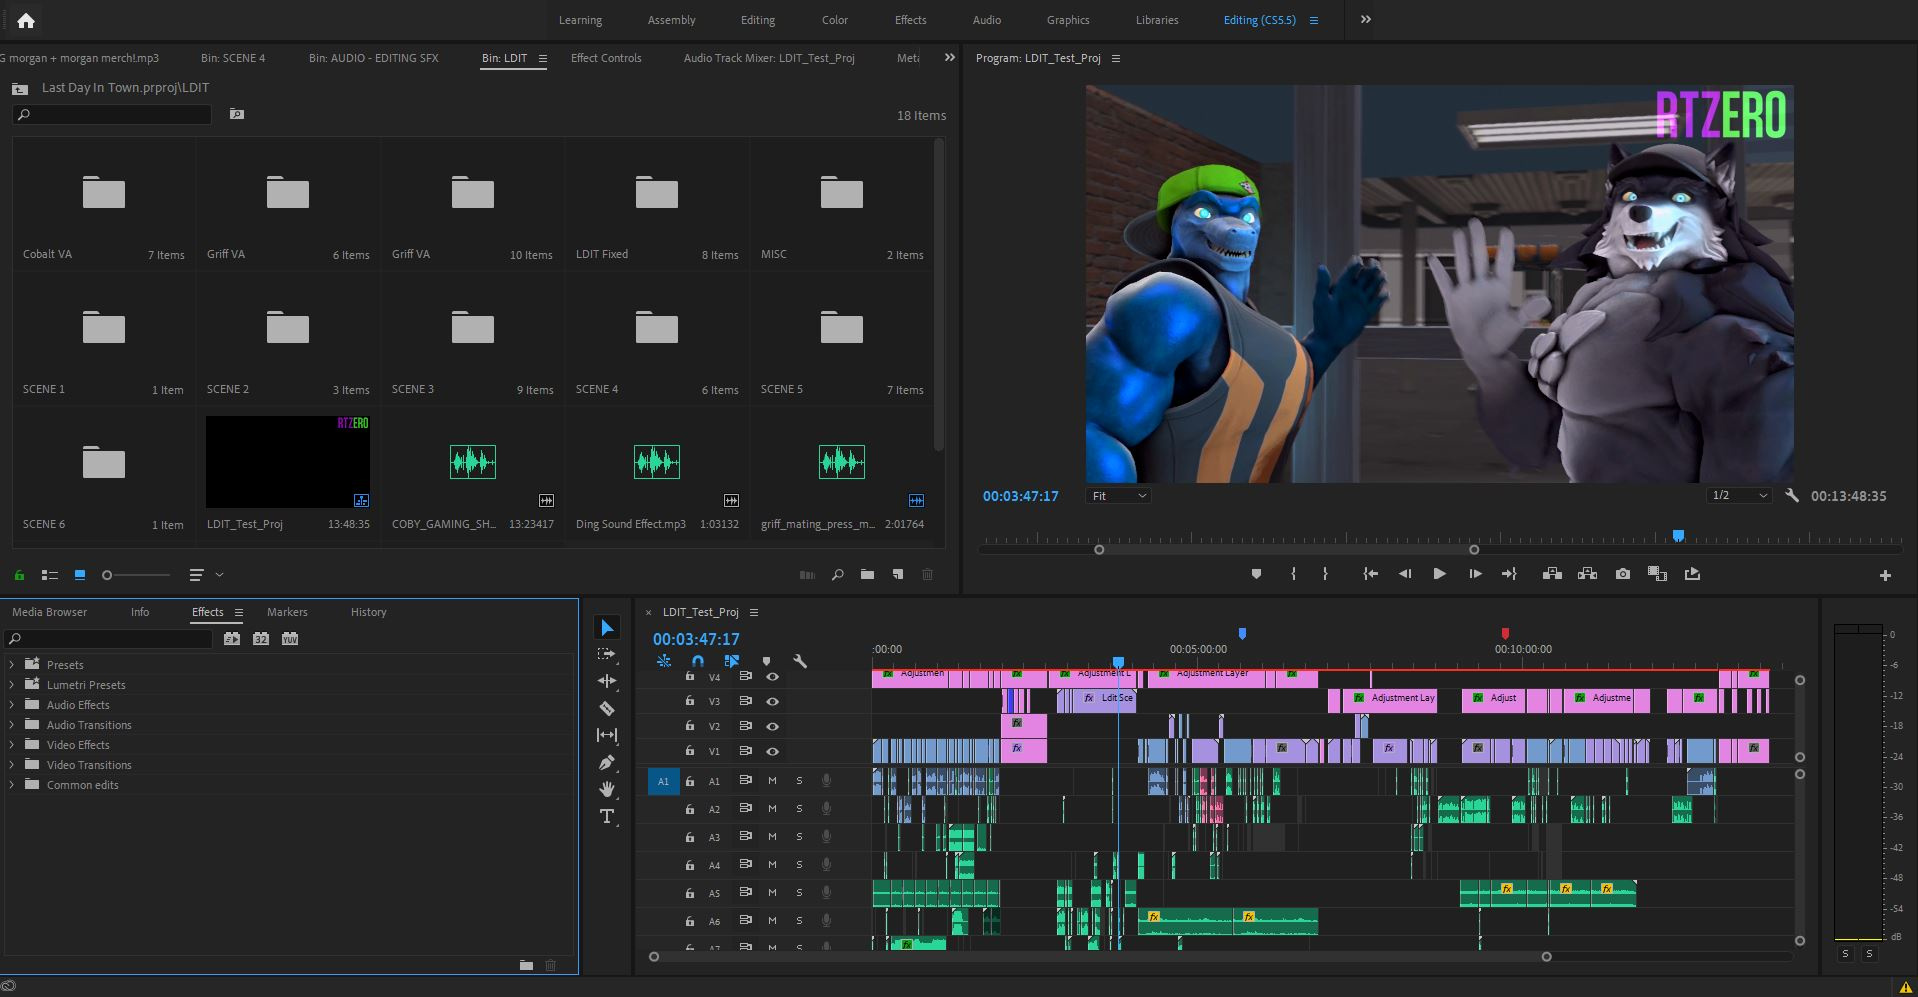Click the A1 source patching button
Screen dimensions: 1918x997
tap(663, 781)
